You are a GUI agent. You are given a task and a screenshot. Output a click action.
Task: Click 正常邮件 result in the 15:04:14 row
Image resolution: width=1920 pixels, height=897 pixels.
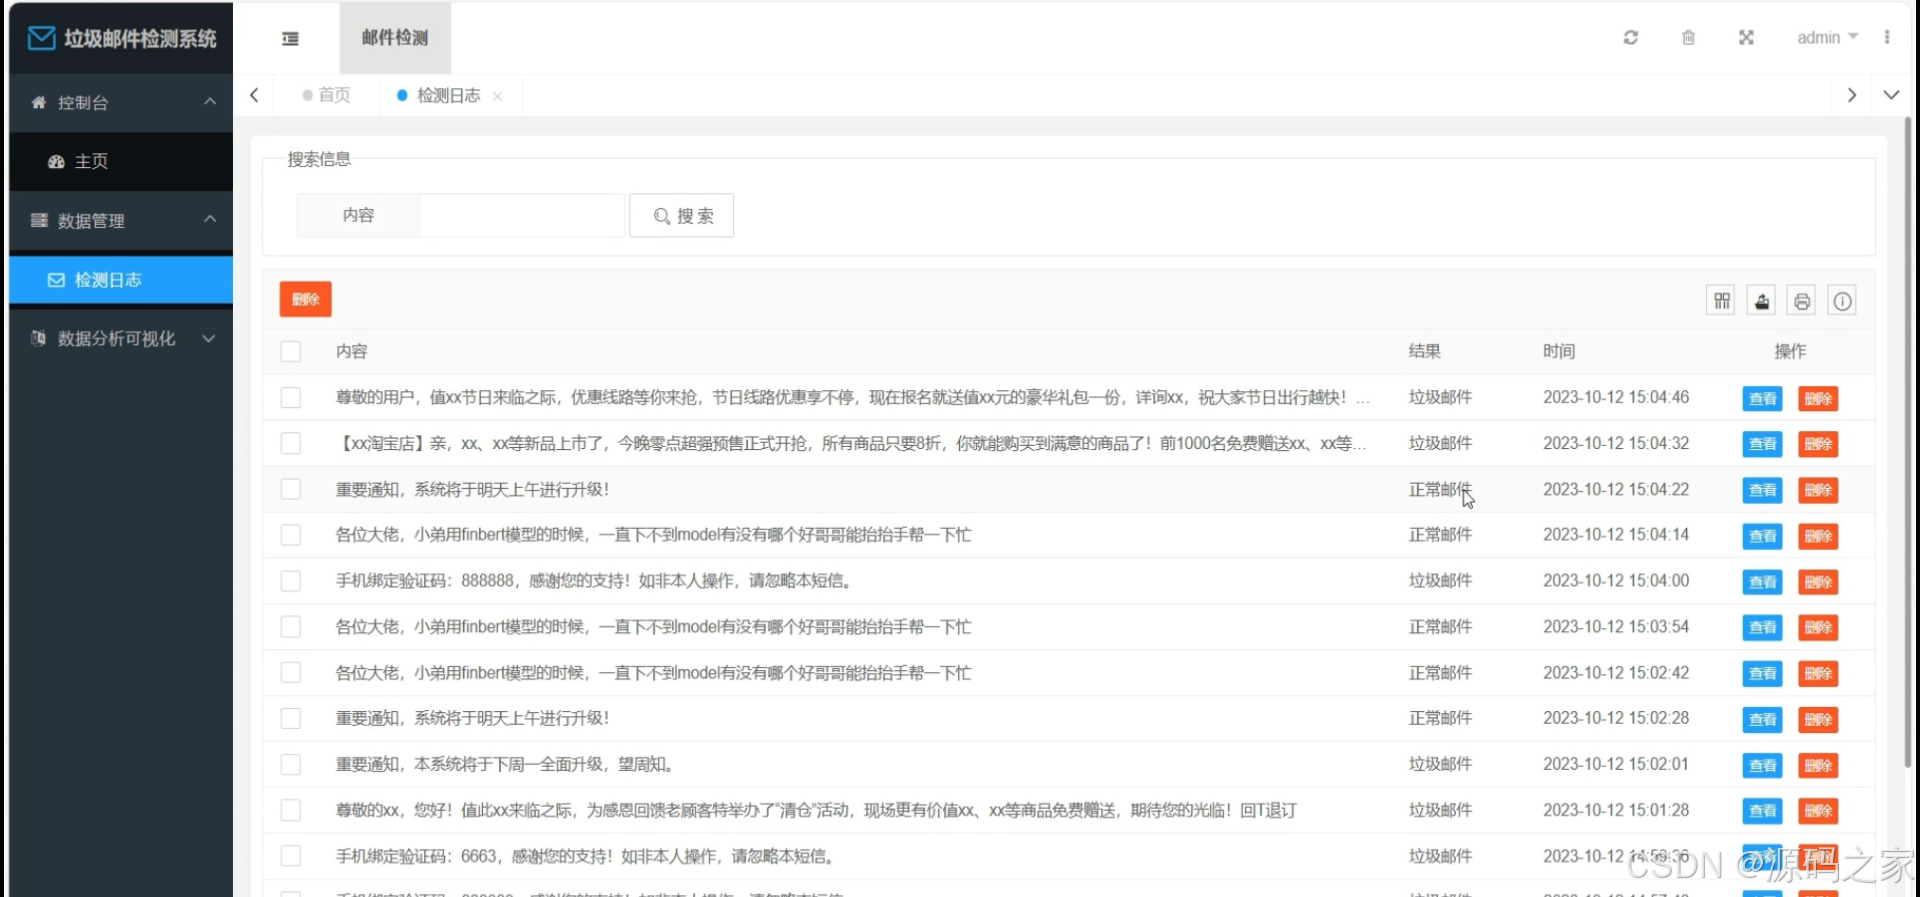pos(1440,535)
